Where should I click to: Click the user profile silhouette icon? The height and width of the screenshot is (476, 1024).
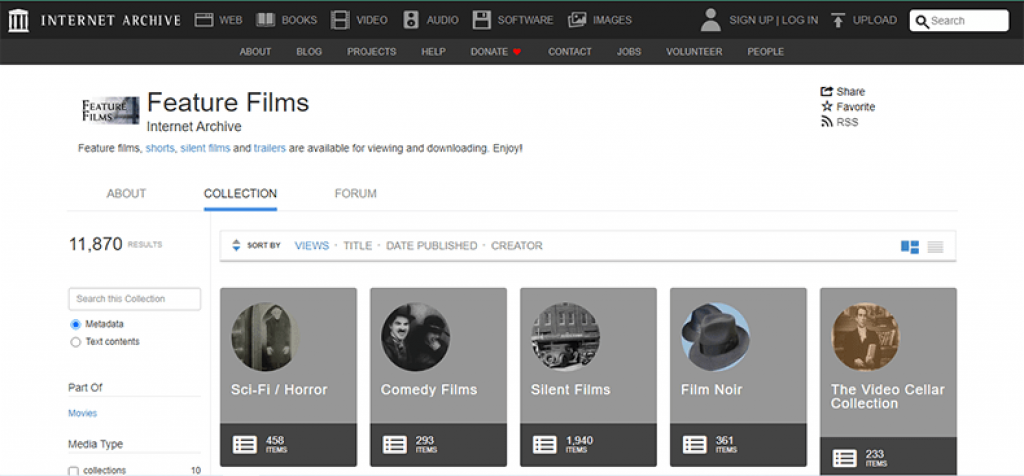711,20
